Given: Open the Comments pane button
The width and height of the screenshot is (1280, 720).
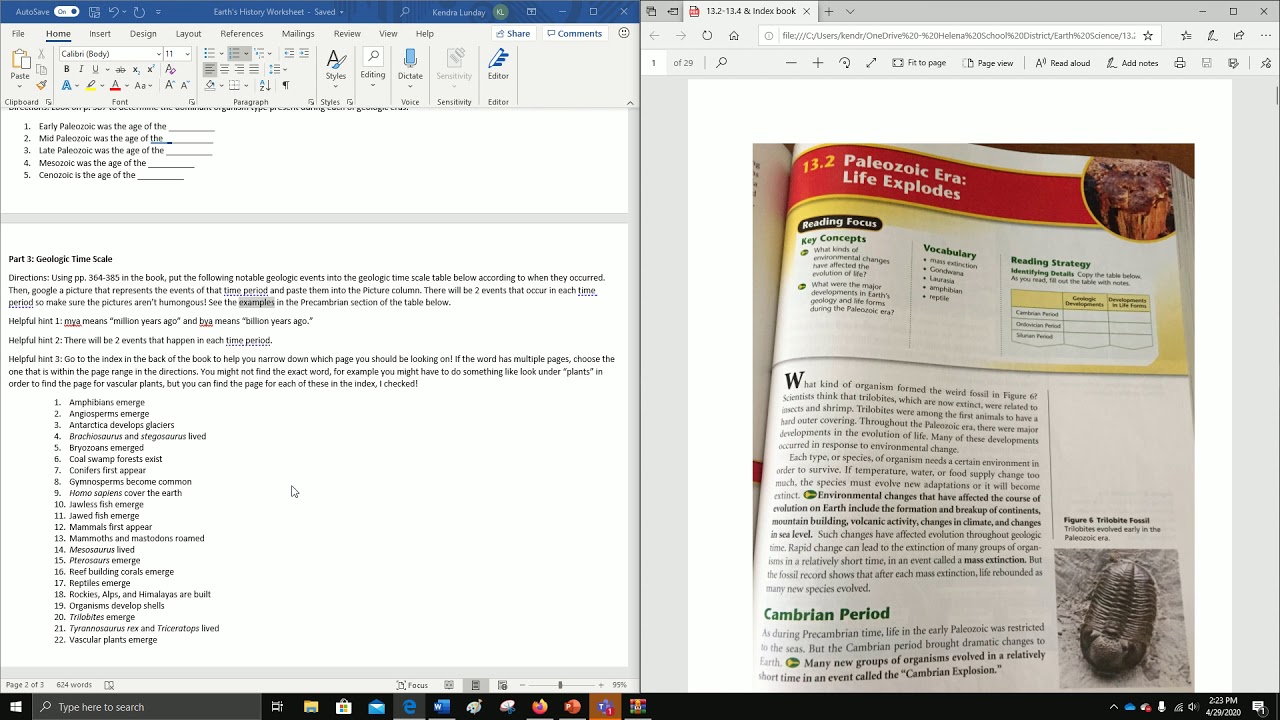Looking at the screenshot, I should click(x=574, y=33).
